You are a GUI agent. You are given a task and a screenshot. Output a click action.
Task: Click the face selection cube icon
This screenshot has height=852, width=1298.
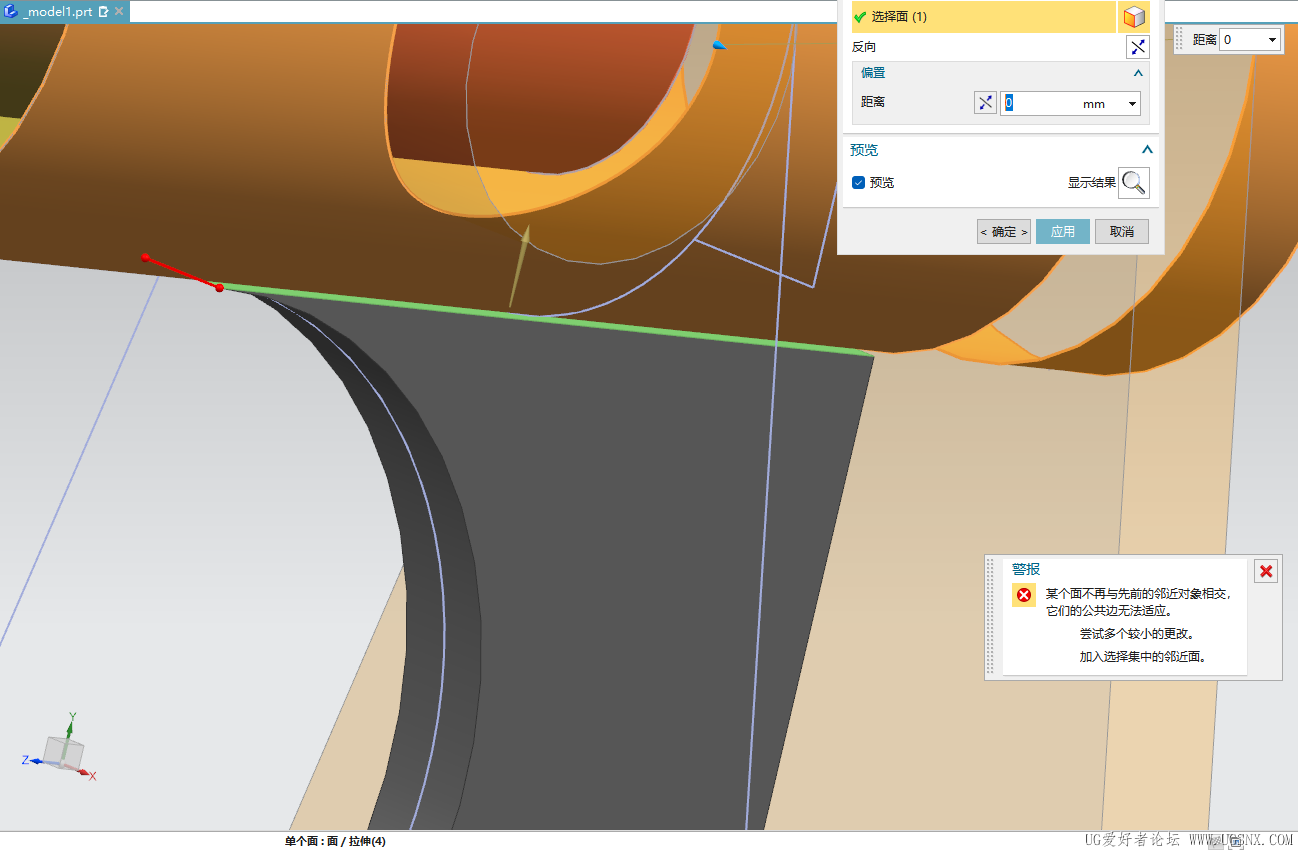click(x=1133, y=17)
